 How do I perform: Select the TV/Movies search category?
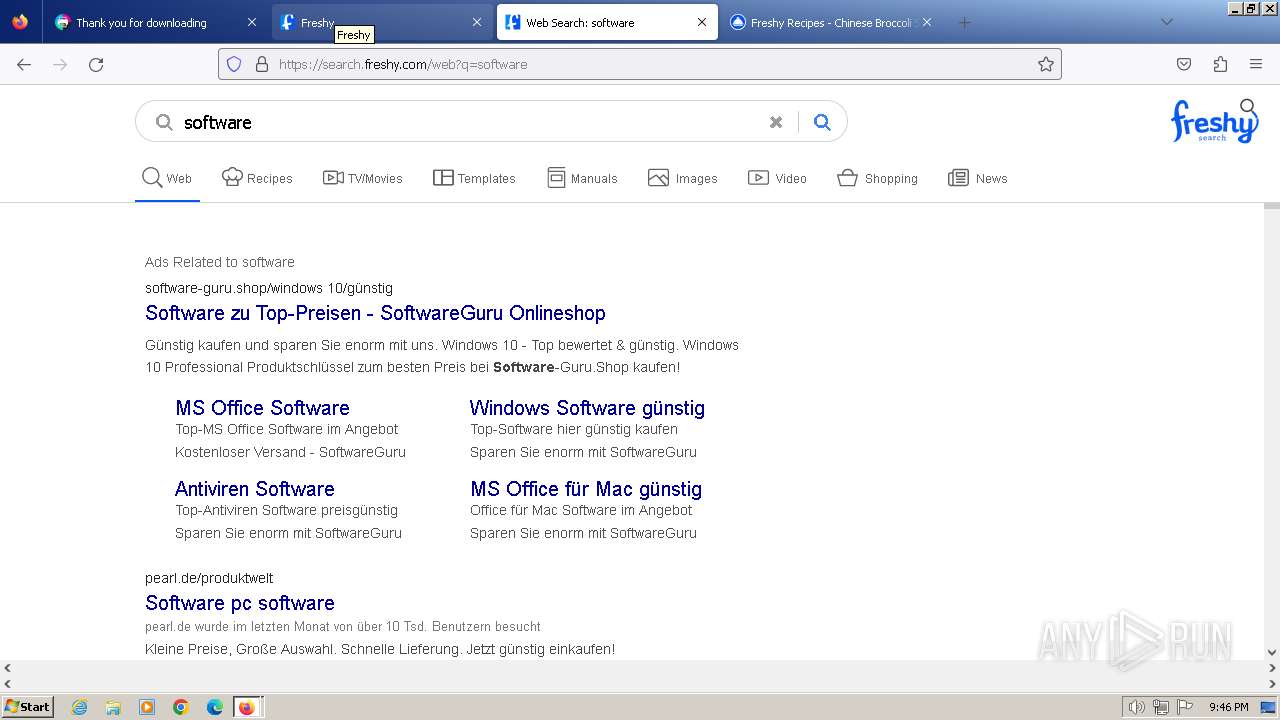362,178
